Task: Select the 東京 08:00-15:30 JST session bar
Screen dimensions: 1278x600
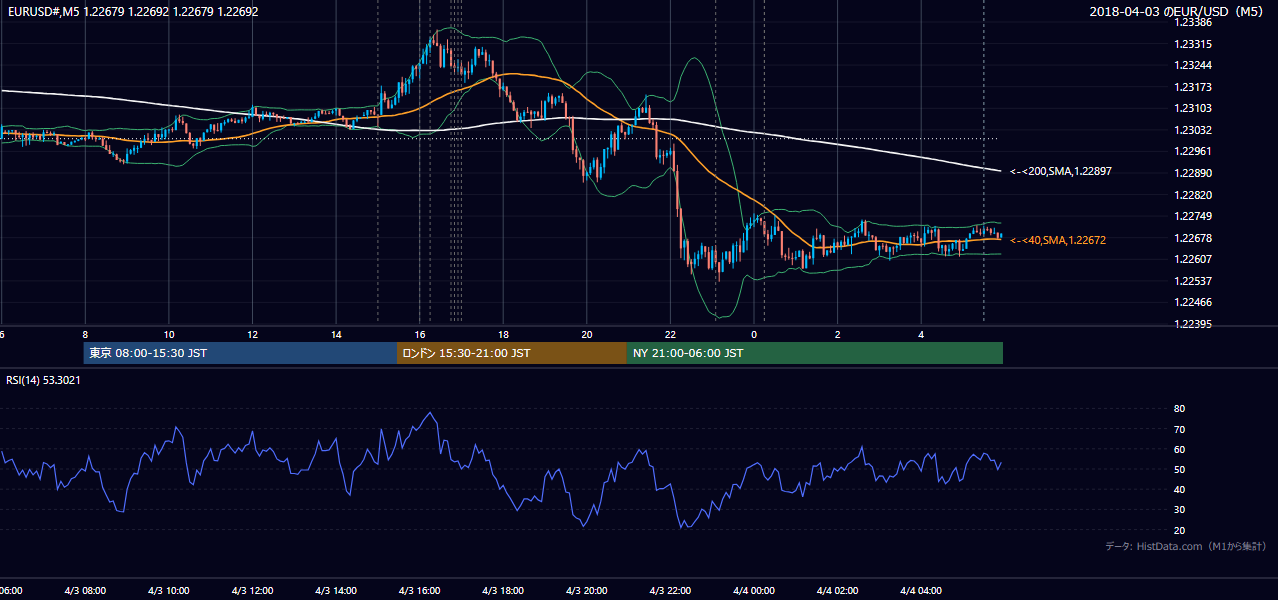Action: tap(240, 353)
